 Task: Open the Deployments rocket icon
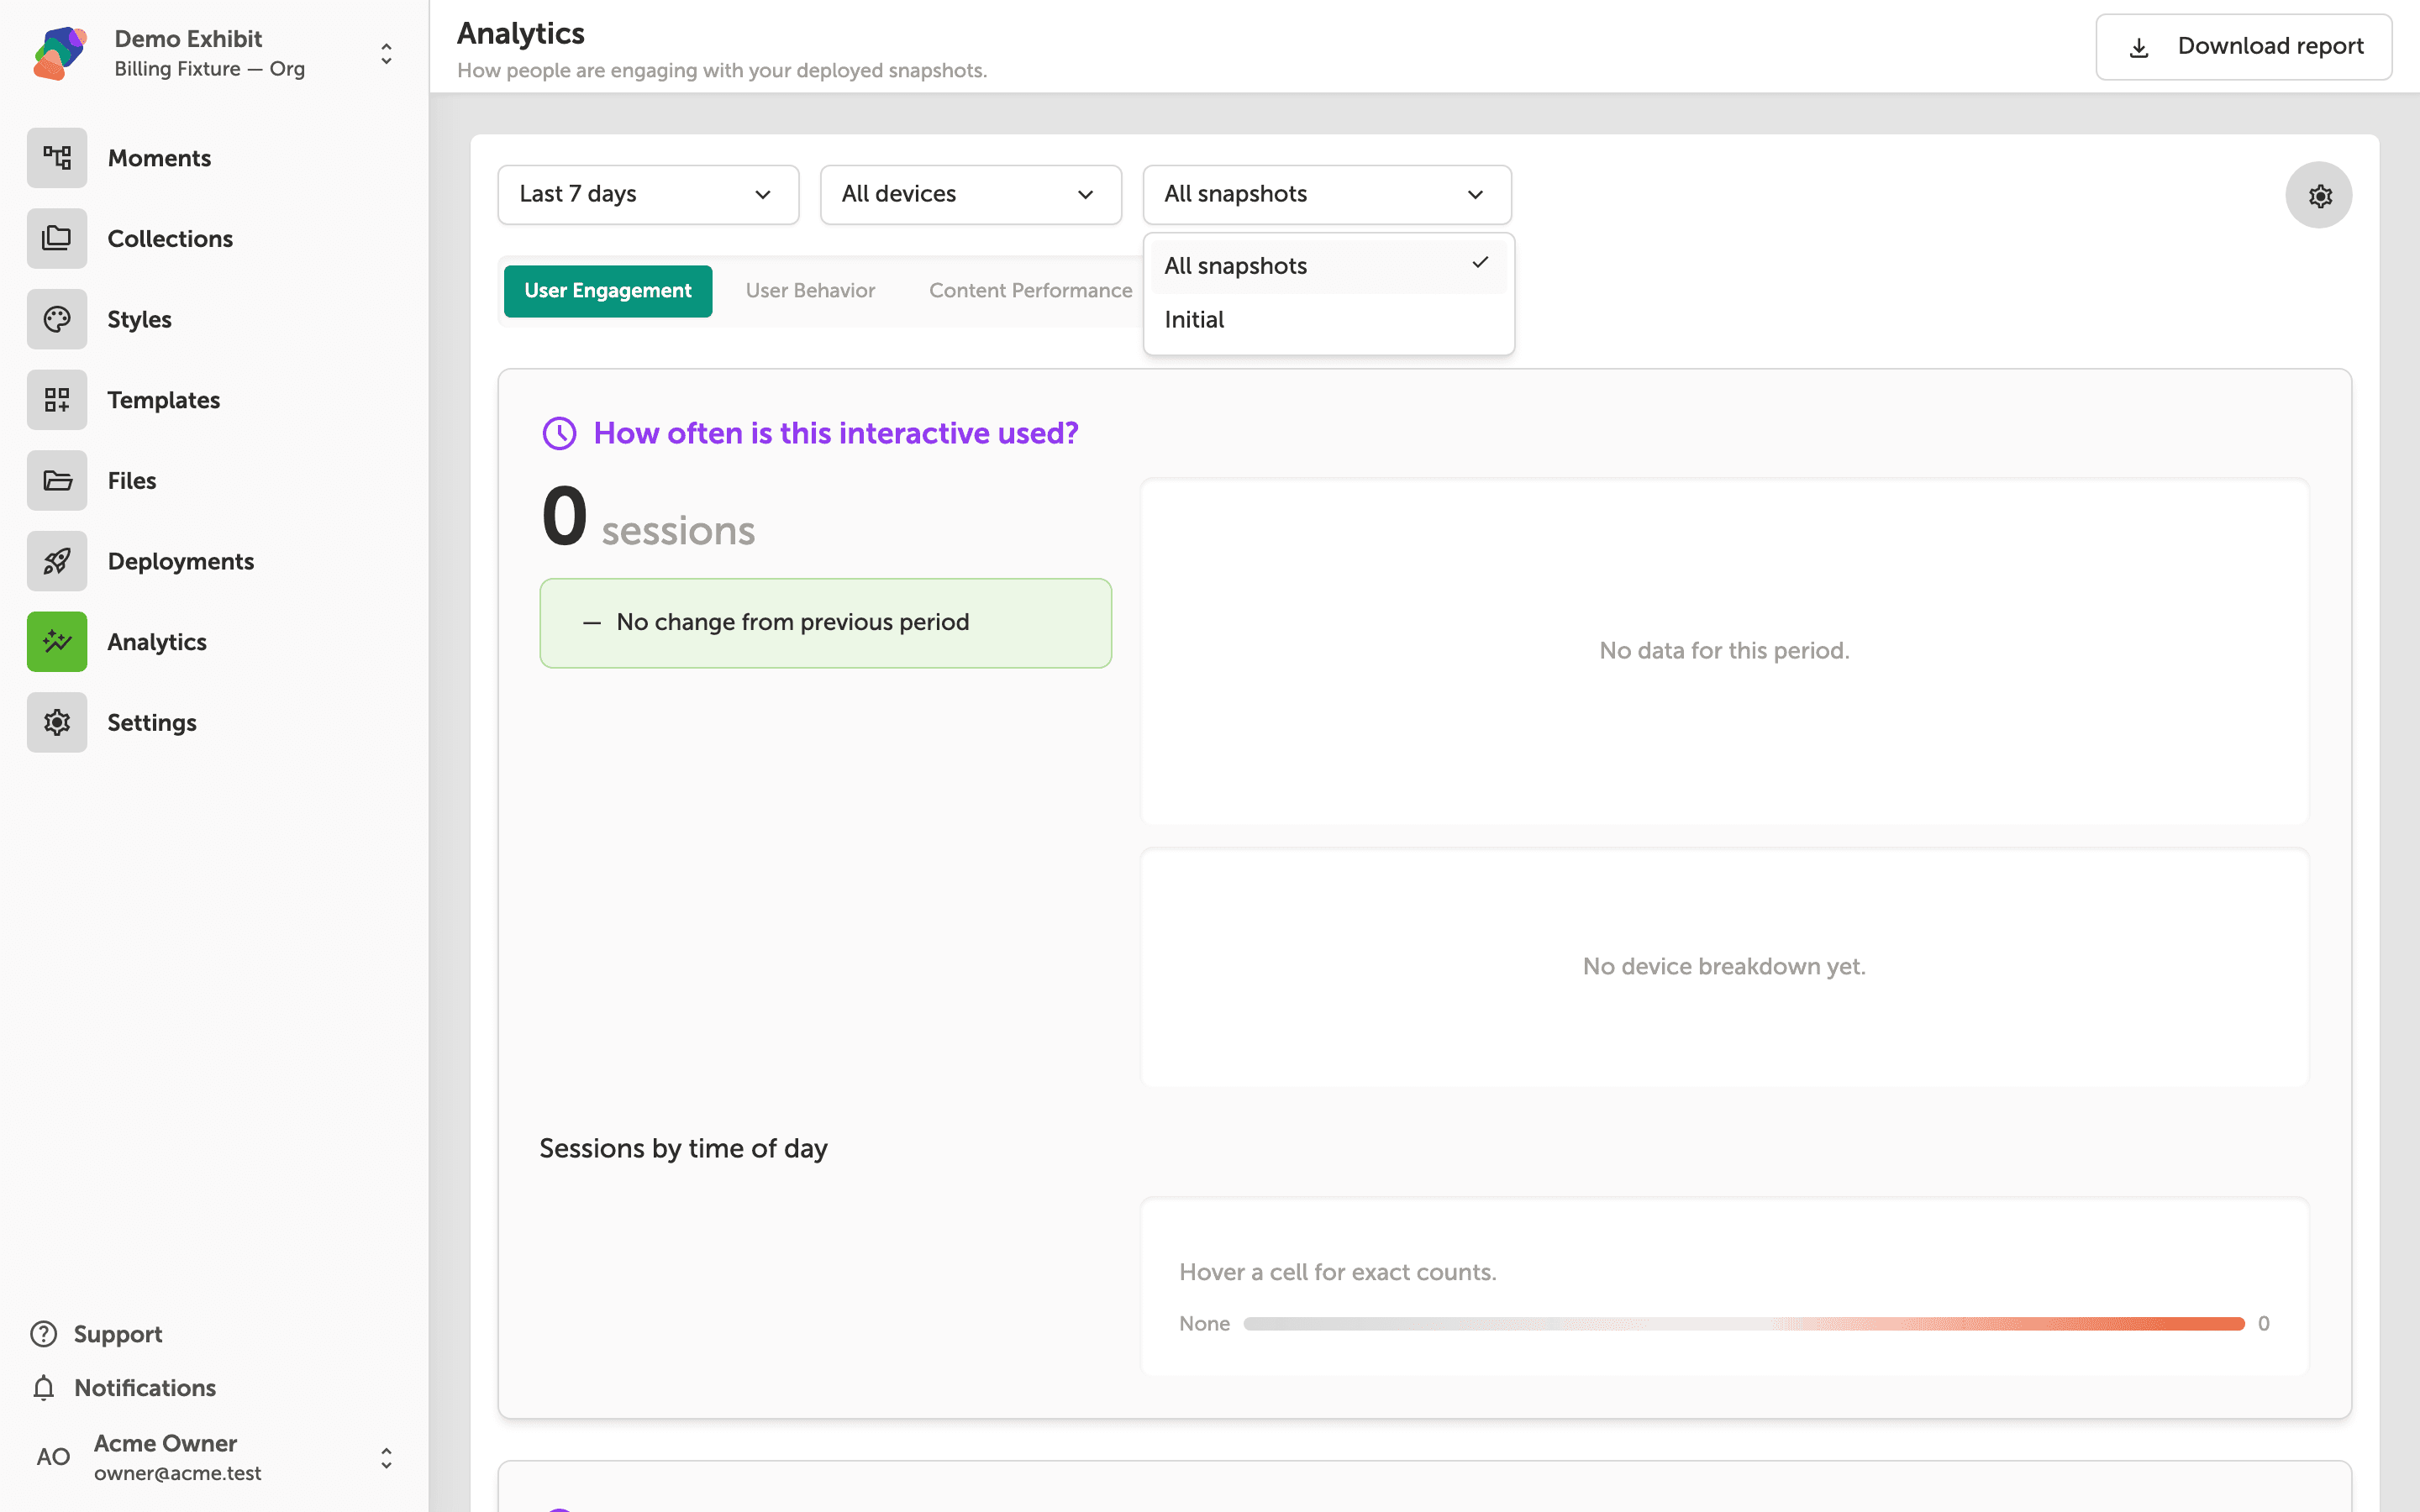(x=57, y=561)
